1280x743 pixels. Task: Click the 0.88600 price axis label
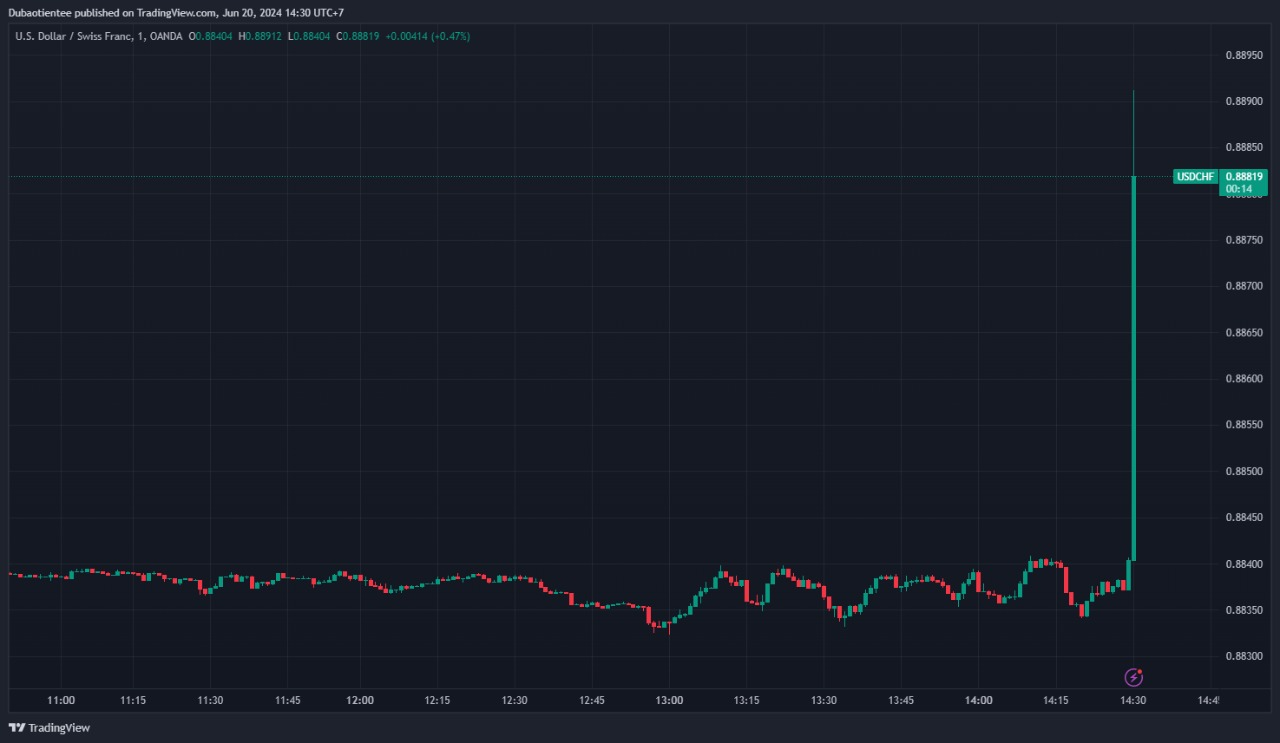pos(1244,379)
